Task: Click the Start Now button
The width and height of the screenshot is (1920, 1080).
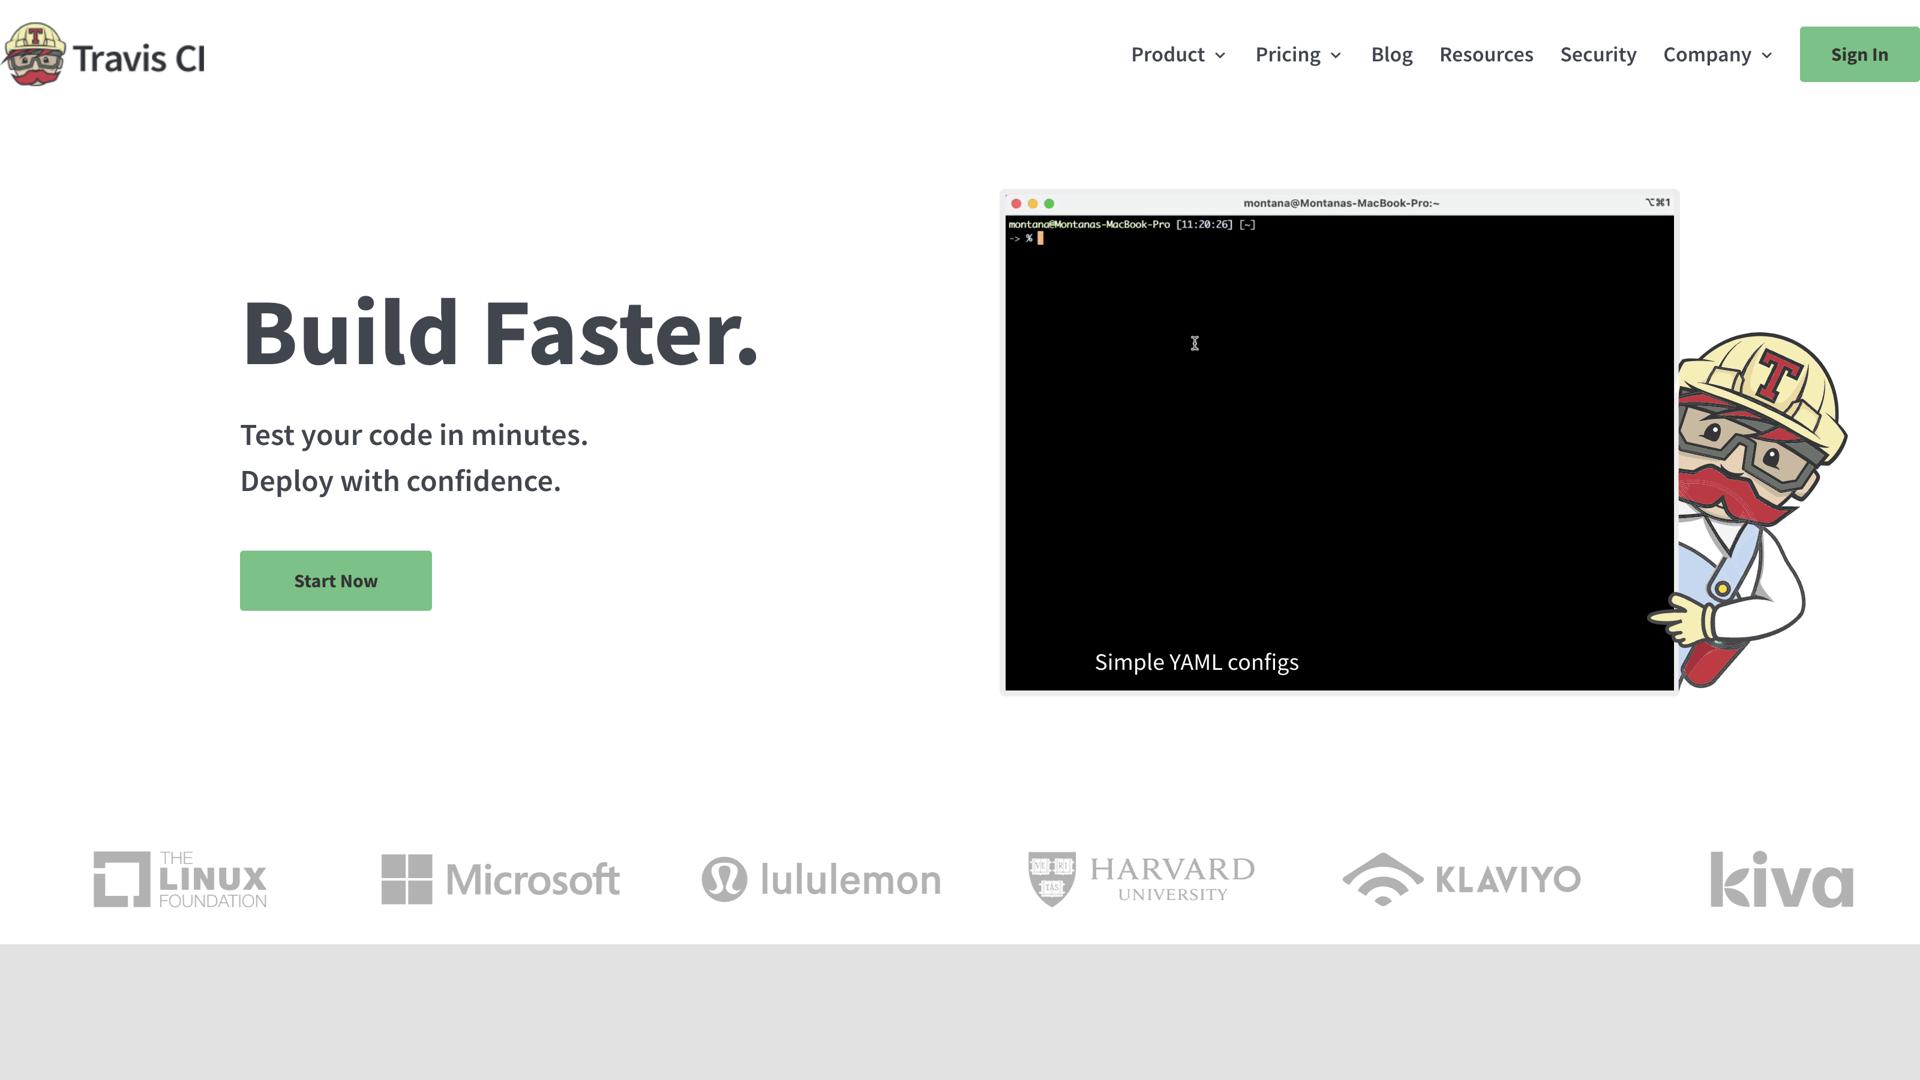Action: pos(336,581)
